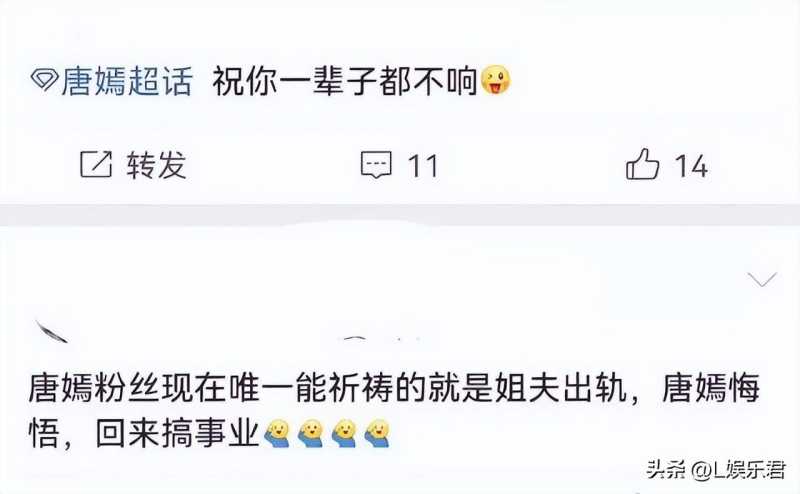
Task: Tap the second saluting emoji
Action: point(311,434)
